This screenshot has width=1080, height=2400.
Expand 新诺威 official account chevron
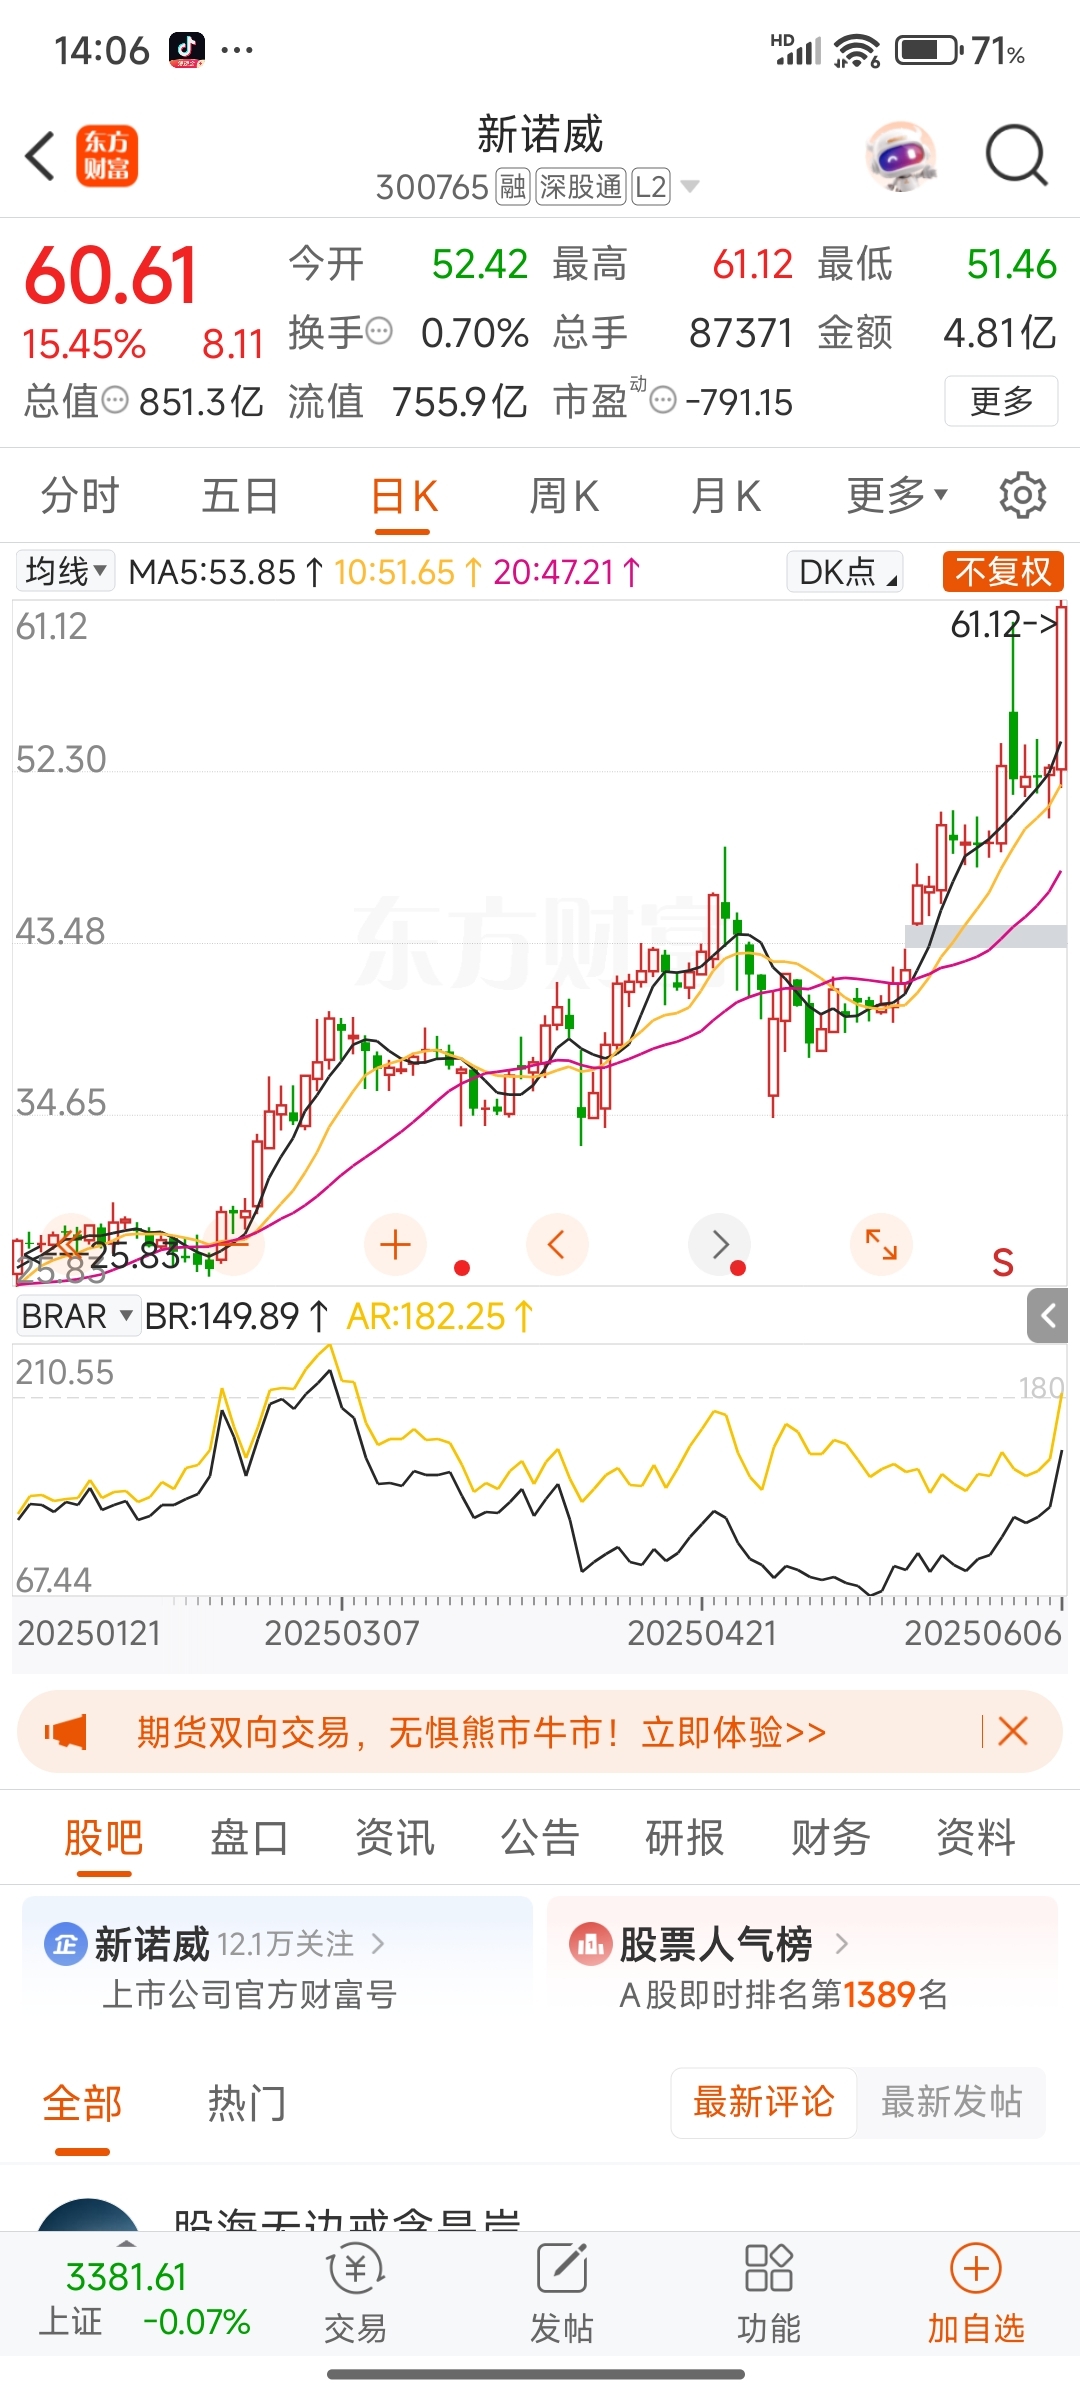click(x=377, y=1943)
